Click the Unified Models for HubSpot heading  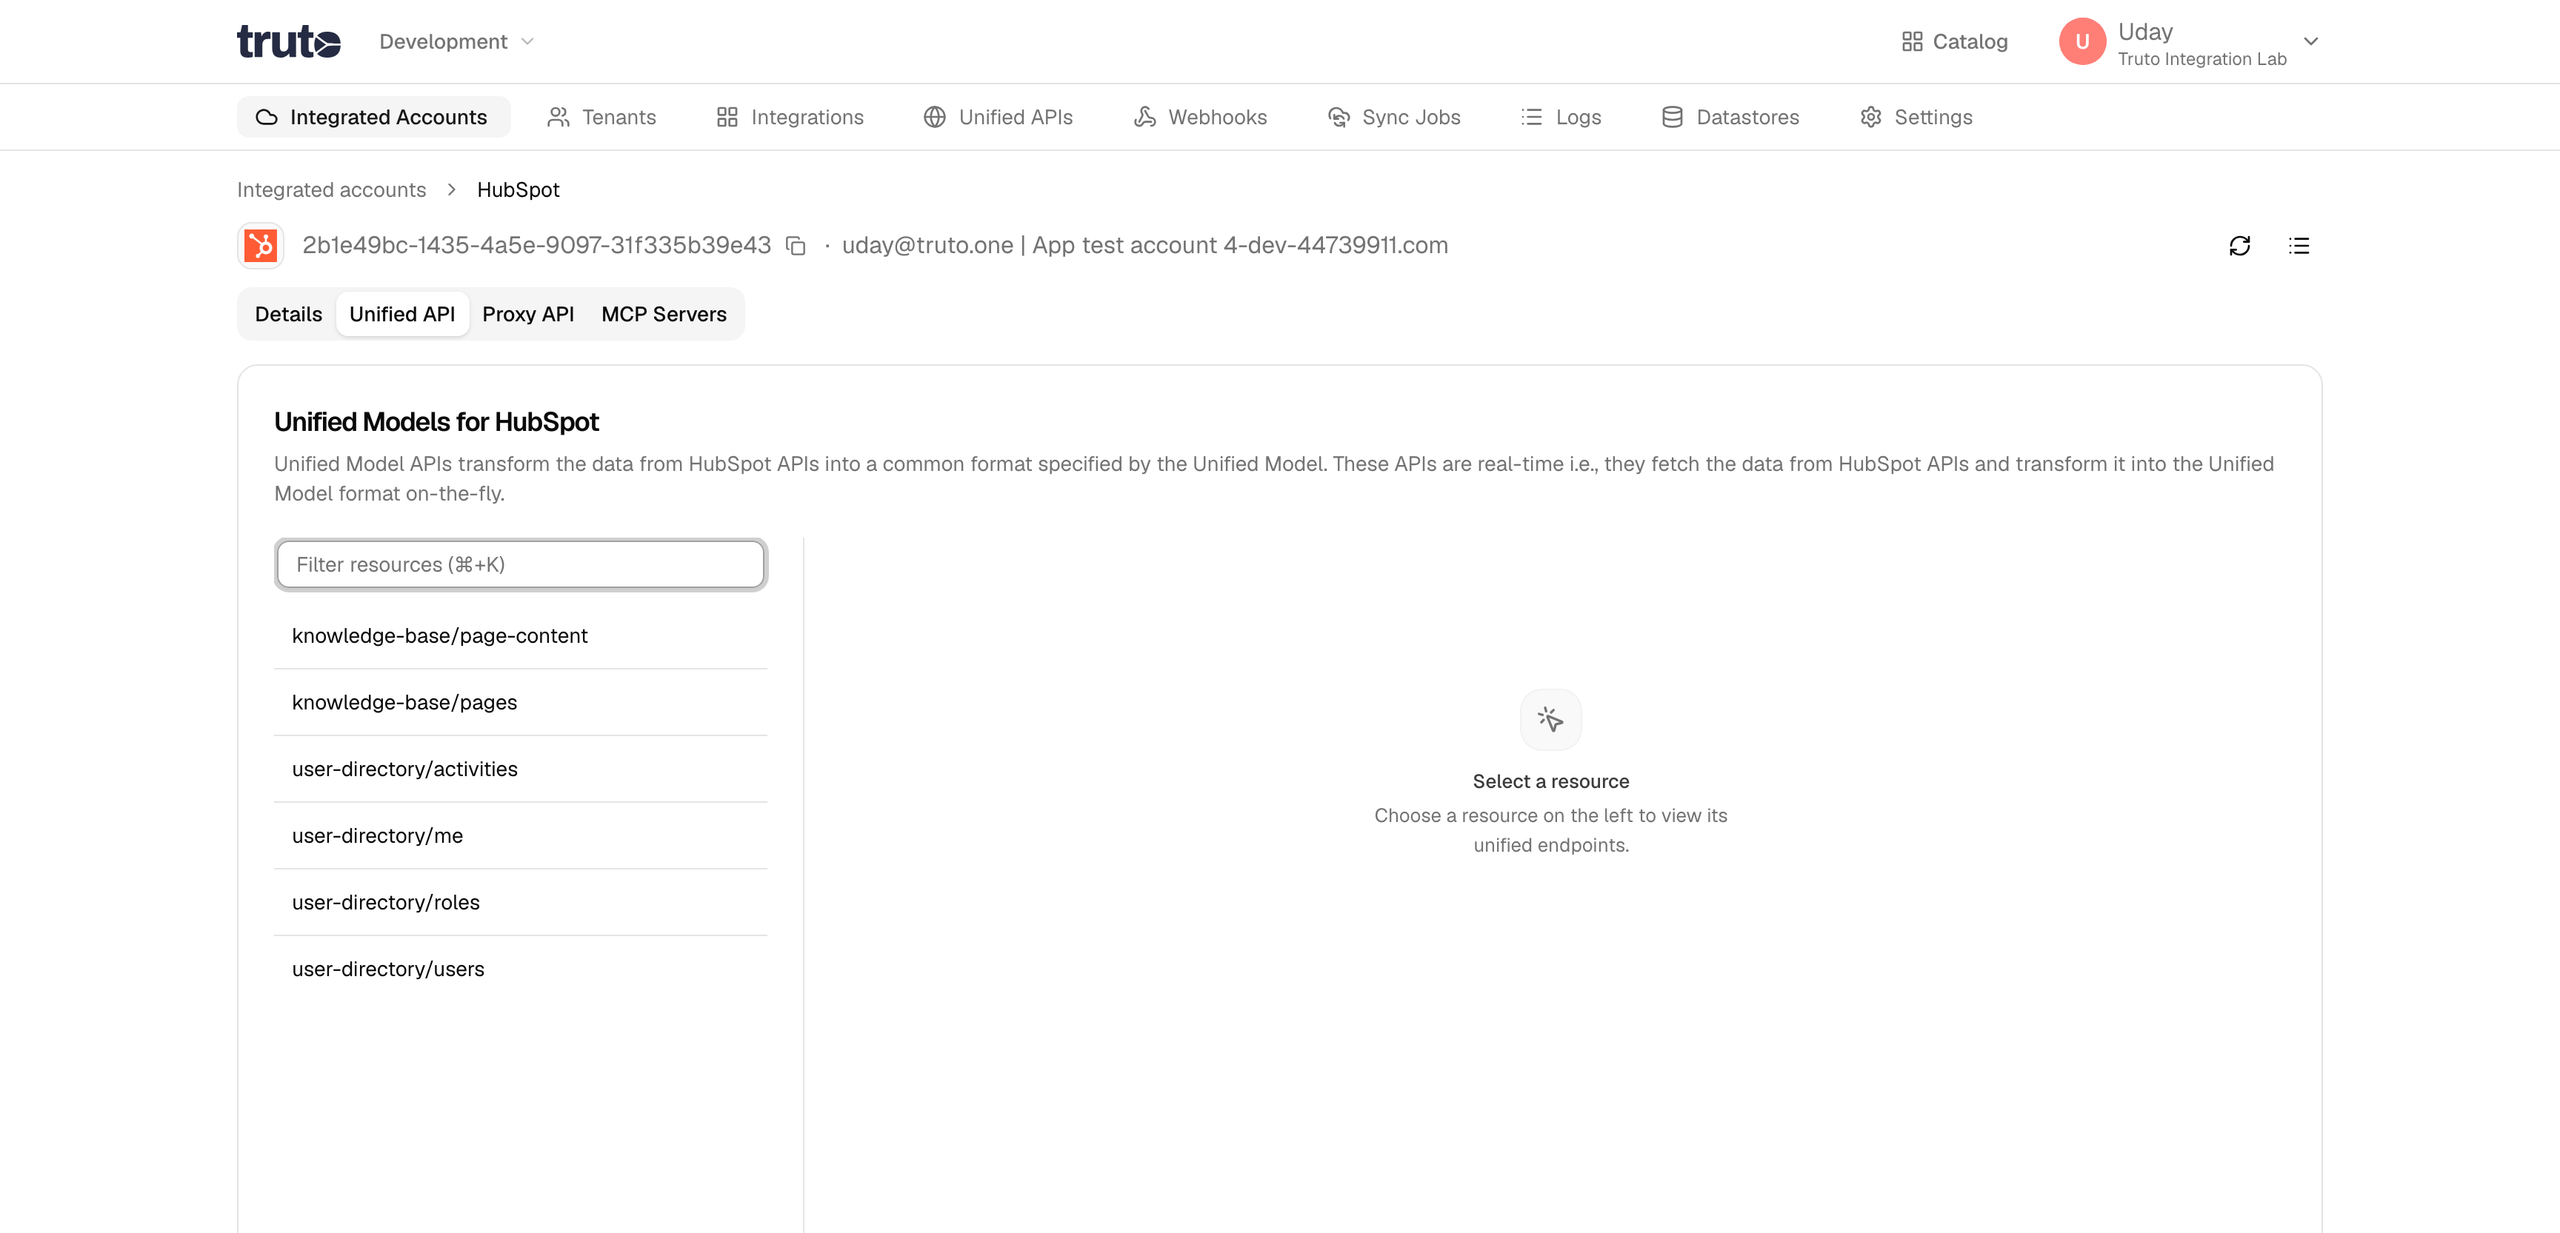pos(436,422)
